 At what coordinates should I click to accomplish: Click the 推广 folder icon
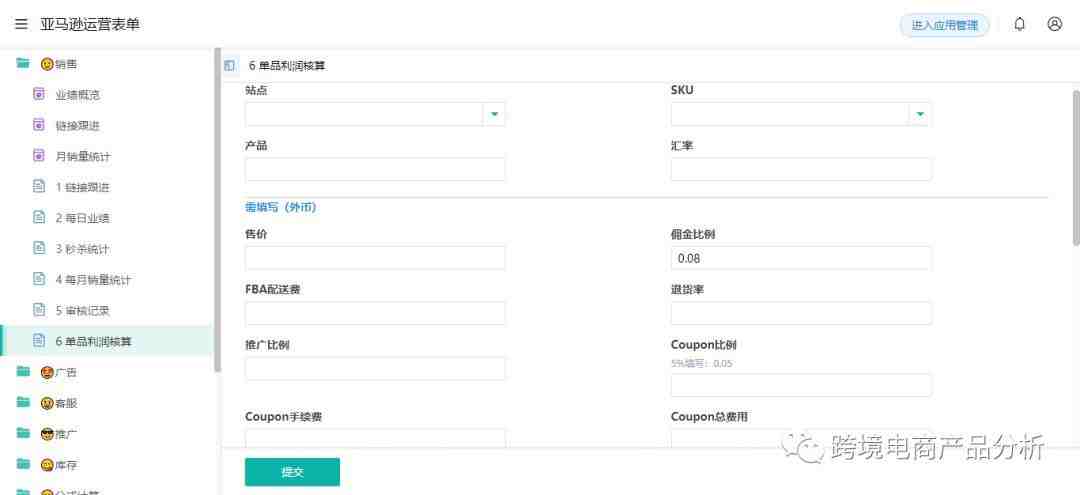[x=23, y=433]
